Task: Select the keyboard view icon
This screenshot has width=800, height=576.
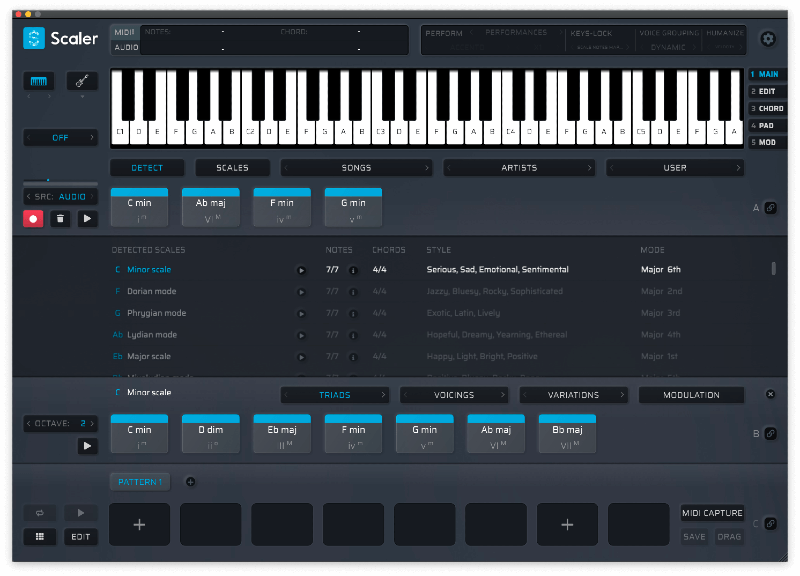Action: [39, 81]
